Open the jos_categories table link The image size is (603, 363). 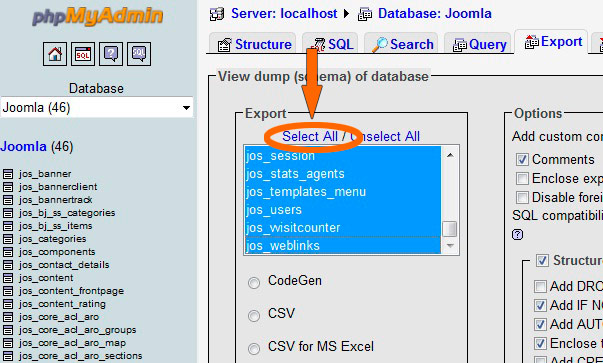(x=52, y=239)
